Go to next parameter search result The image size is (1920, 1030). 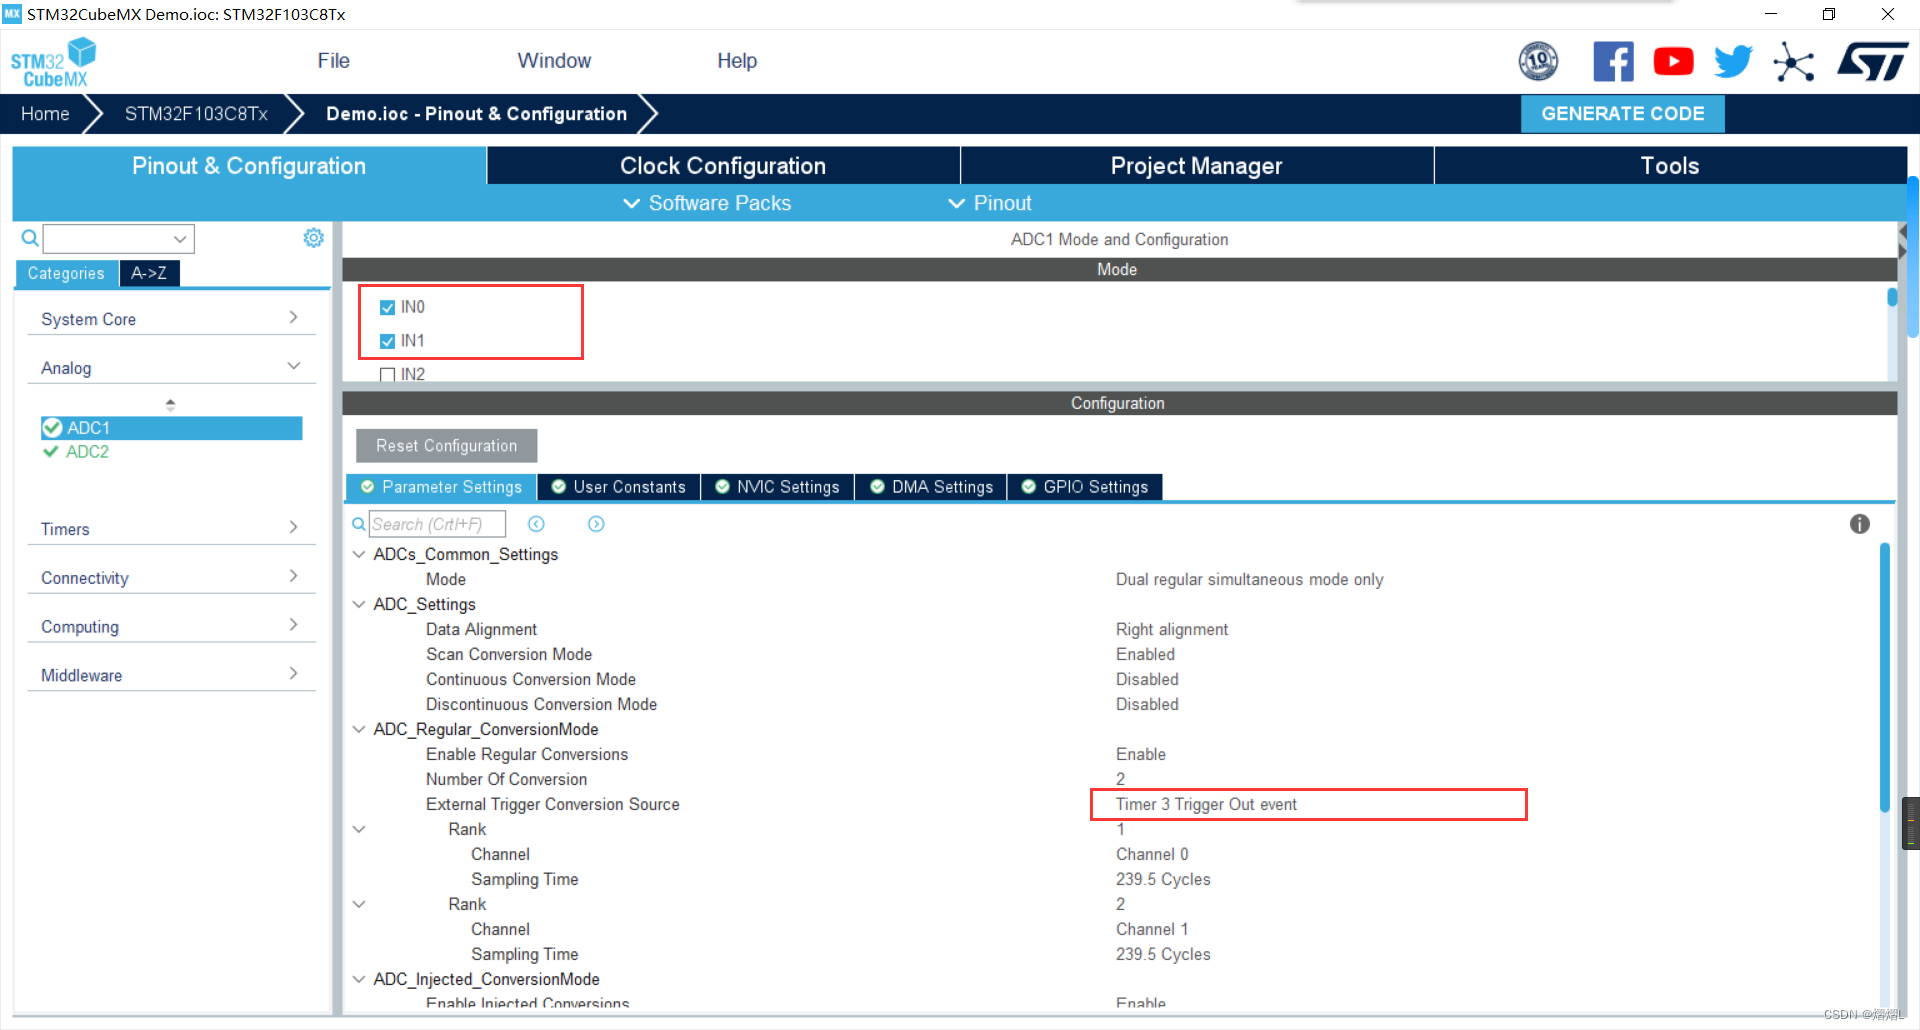(x=596, y=524)
